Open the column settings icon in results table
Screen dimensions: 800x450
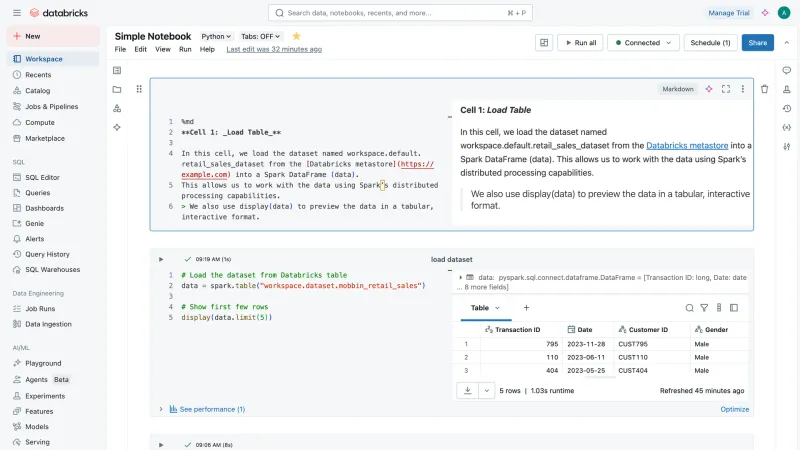tap(719, 308)
